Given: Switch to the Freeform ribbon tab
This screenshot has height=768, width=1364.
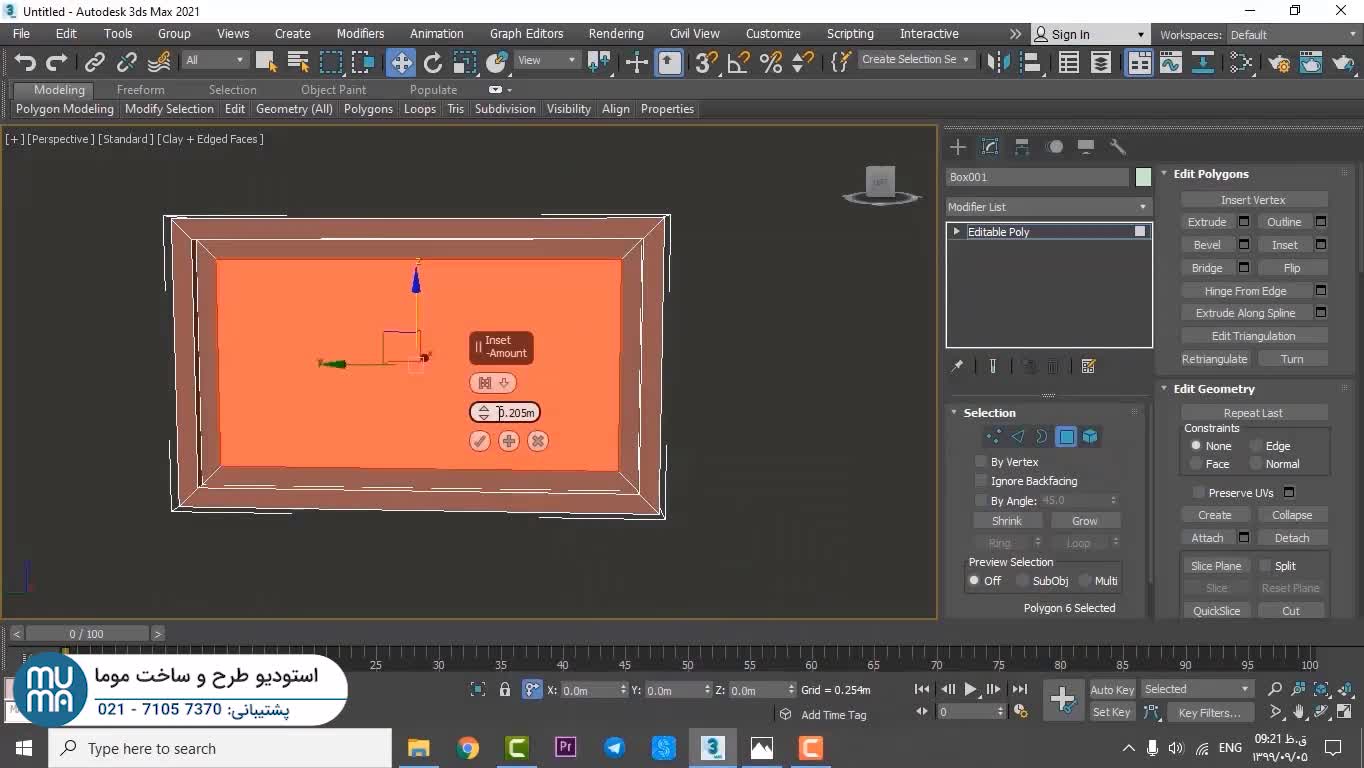Looking at the screenshot, I should click(140, 90).
